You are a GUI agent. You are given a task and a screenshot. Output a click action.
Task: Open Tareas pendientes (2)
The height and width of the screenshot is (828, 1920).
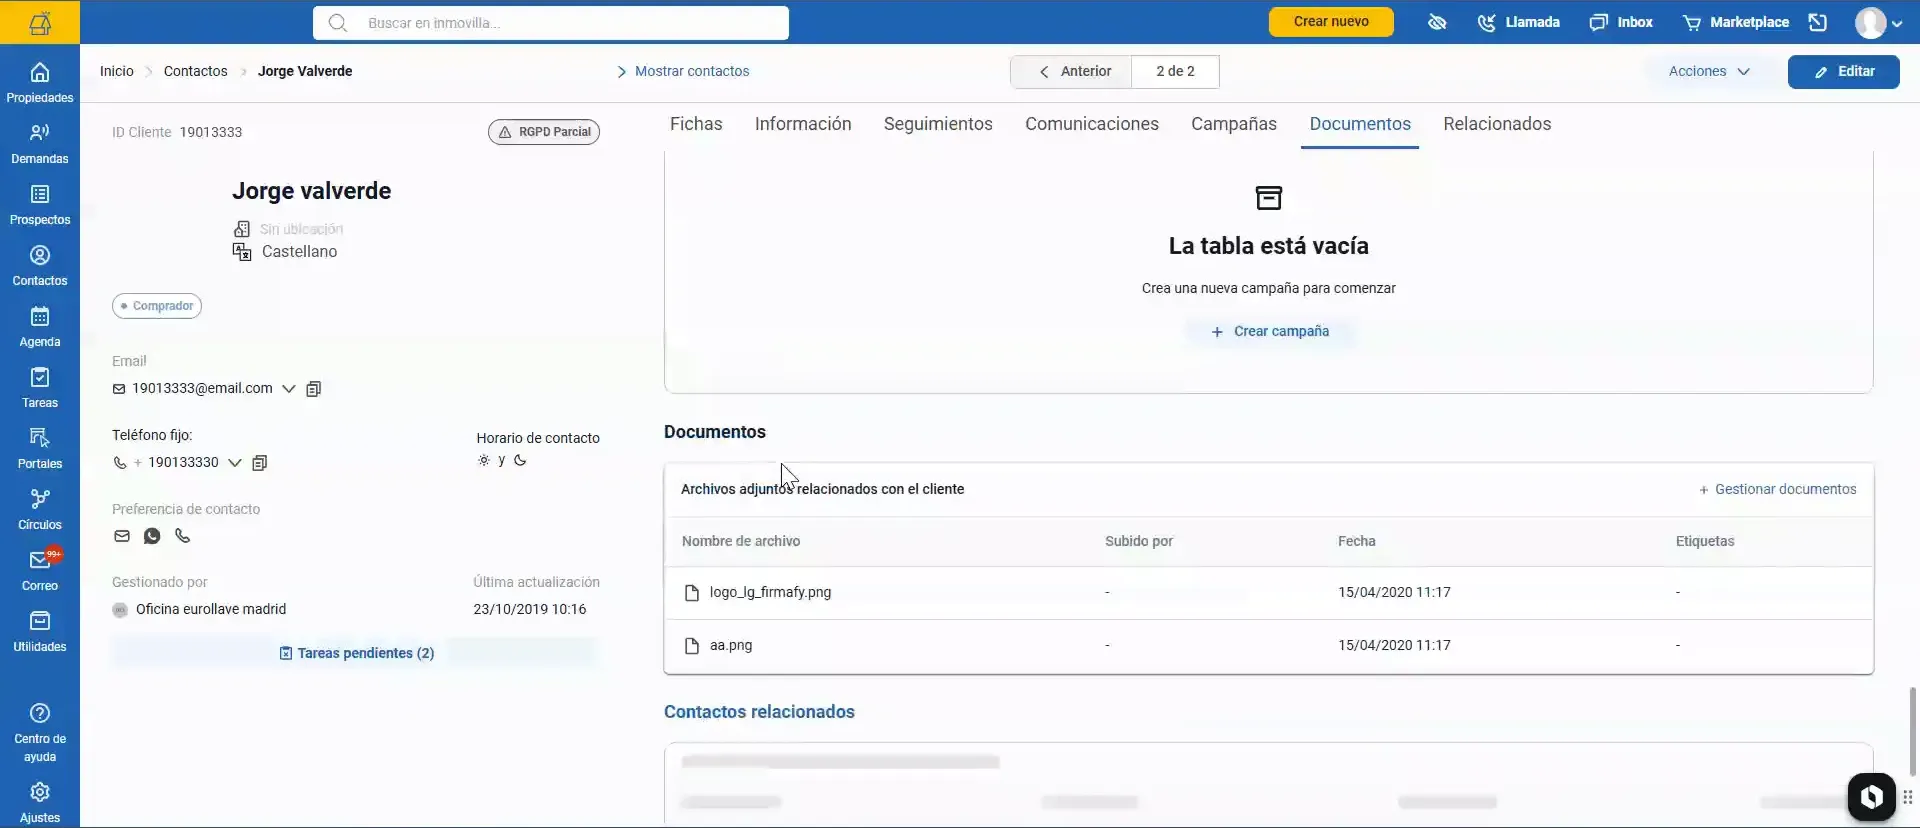tap(356, 653)
